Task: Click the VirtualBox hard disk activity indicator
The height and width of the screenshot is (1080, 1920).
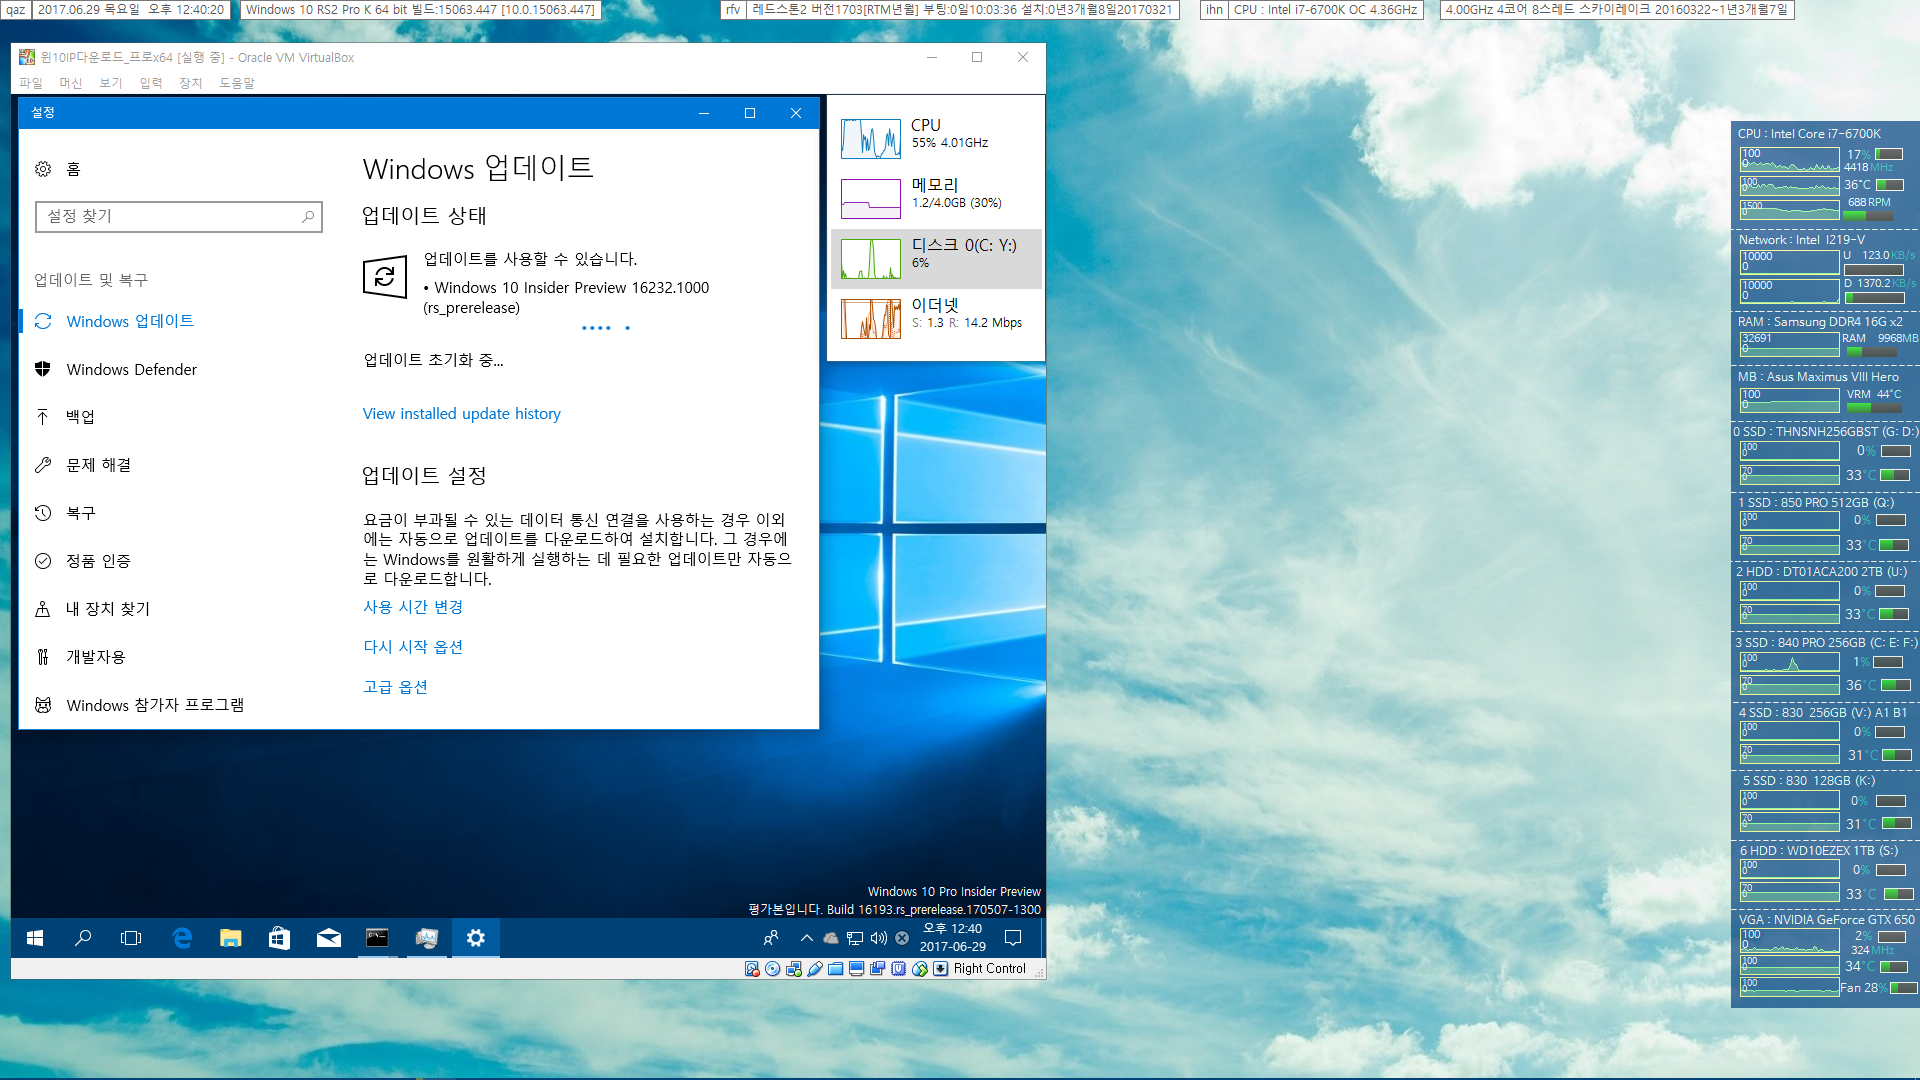Action: click(752, 969)
